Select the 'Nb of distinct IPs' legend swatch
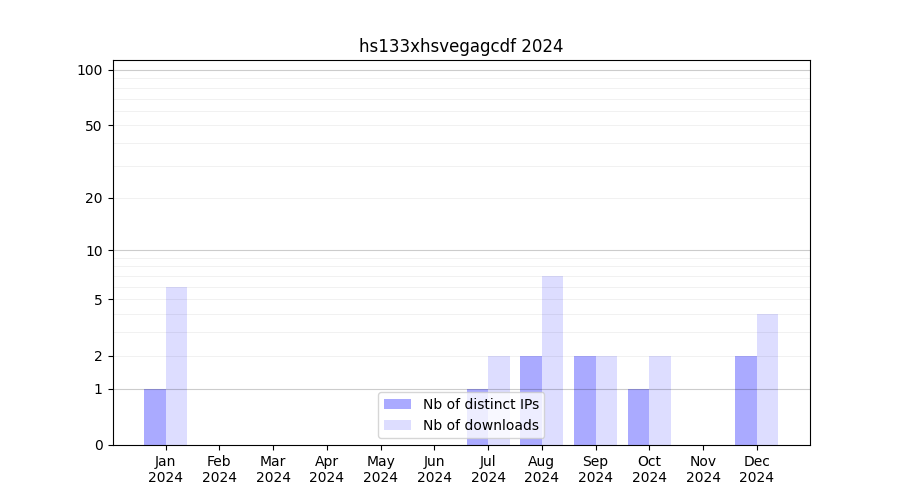Viewport: 900px width, 500px height. 397,404
